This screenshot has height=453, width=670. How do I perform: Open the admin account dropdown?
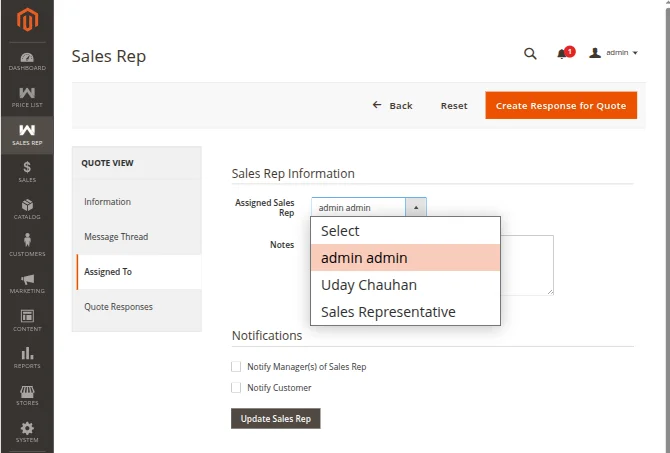pos(614,53)
